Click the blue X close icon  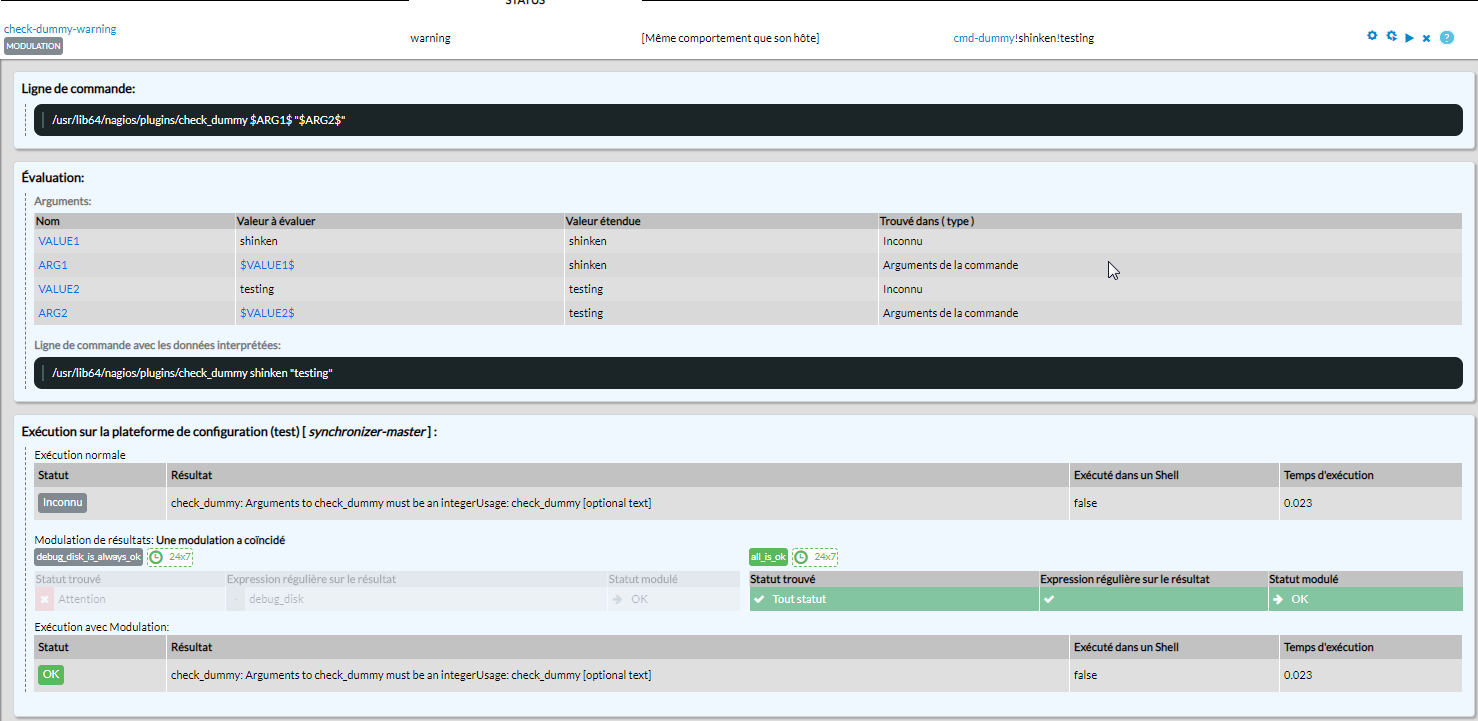coord(1426,38)
